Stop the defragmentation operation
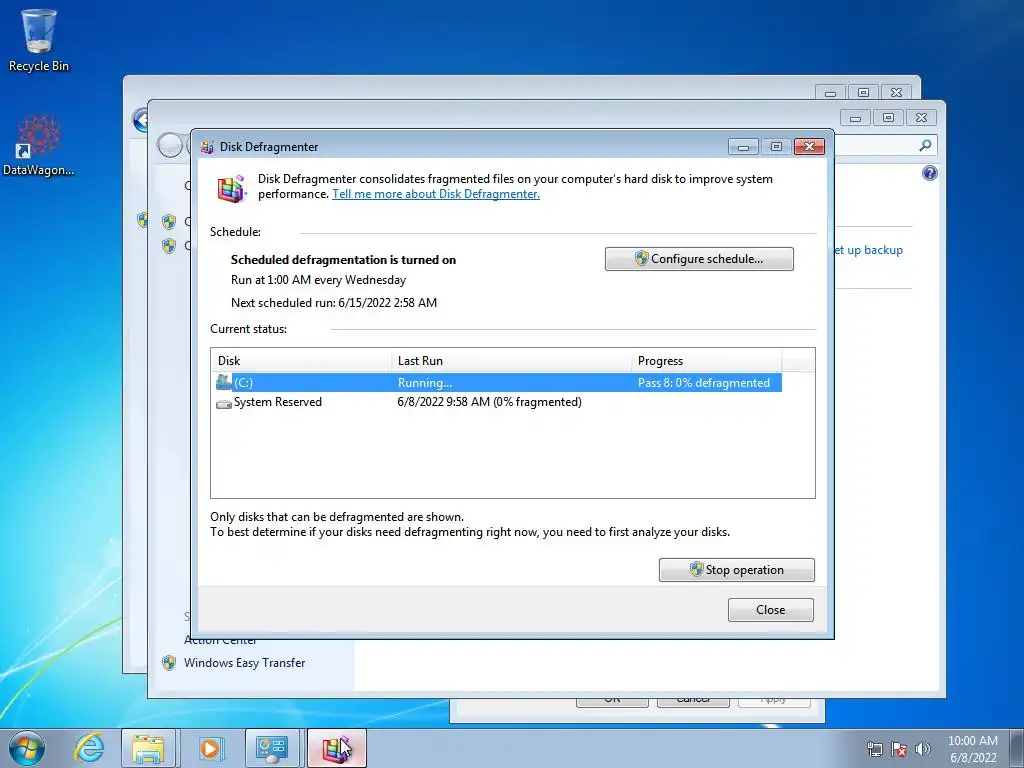Viewport: 1024px width, 768px height. pos(737,569)
